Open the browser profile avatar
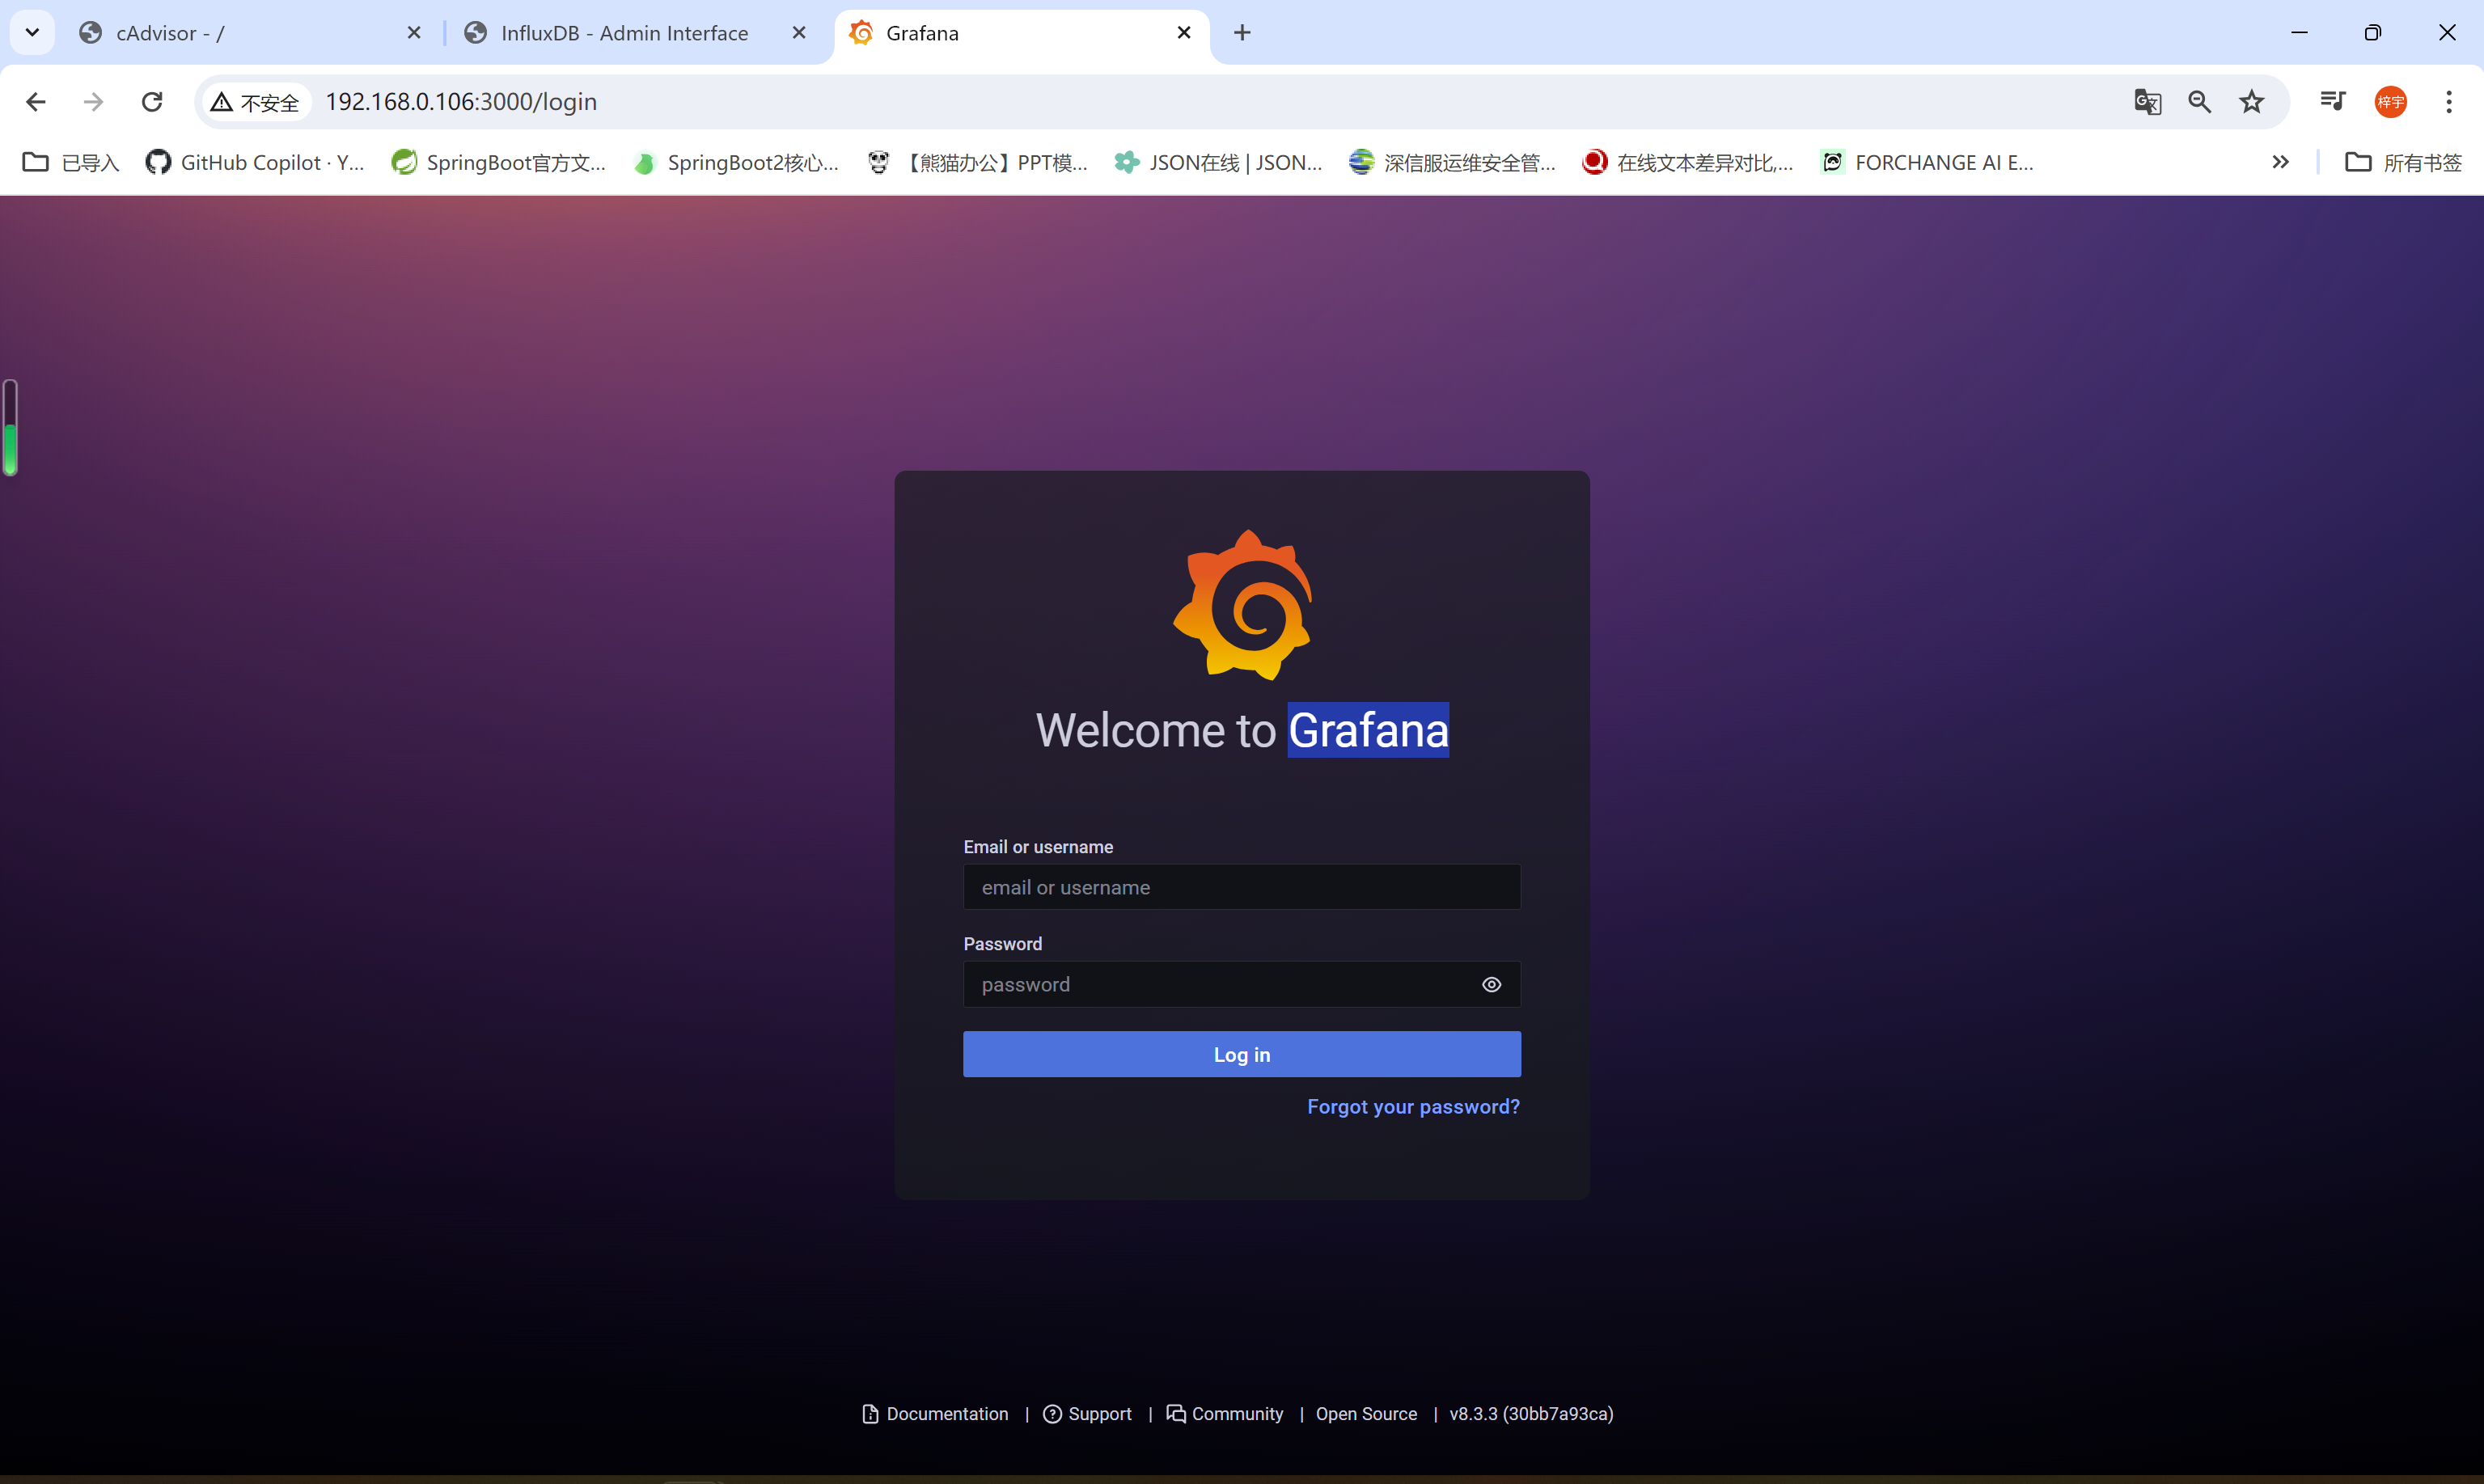 pyautogui.click(x=2390, y=102)
